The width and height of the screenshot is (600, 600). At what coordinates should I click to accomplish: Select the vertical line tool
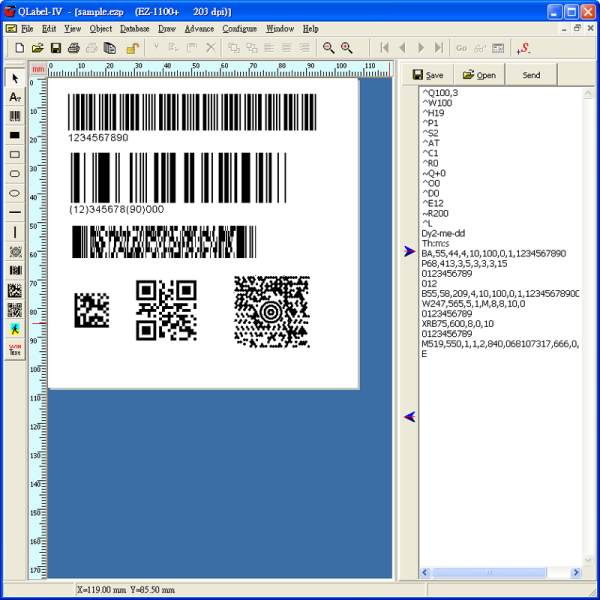(x=15, y=232)
